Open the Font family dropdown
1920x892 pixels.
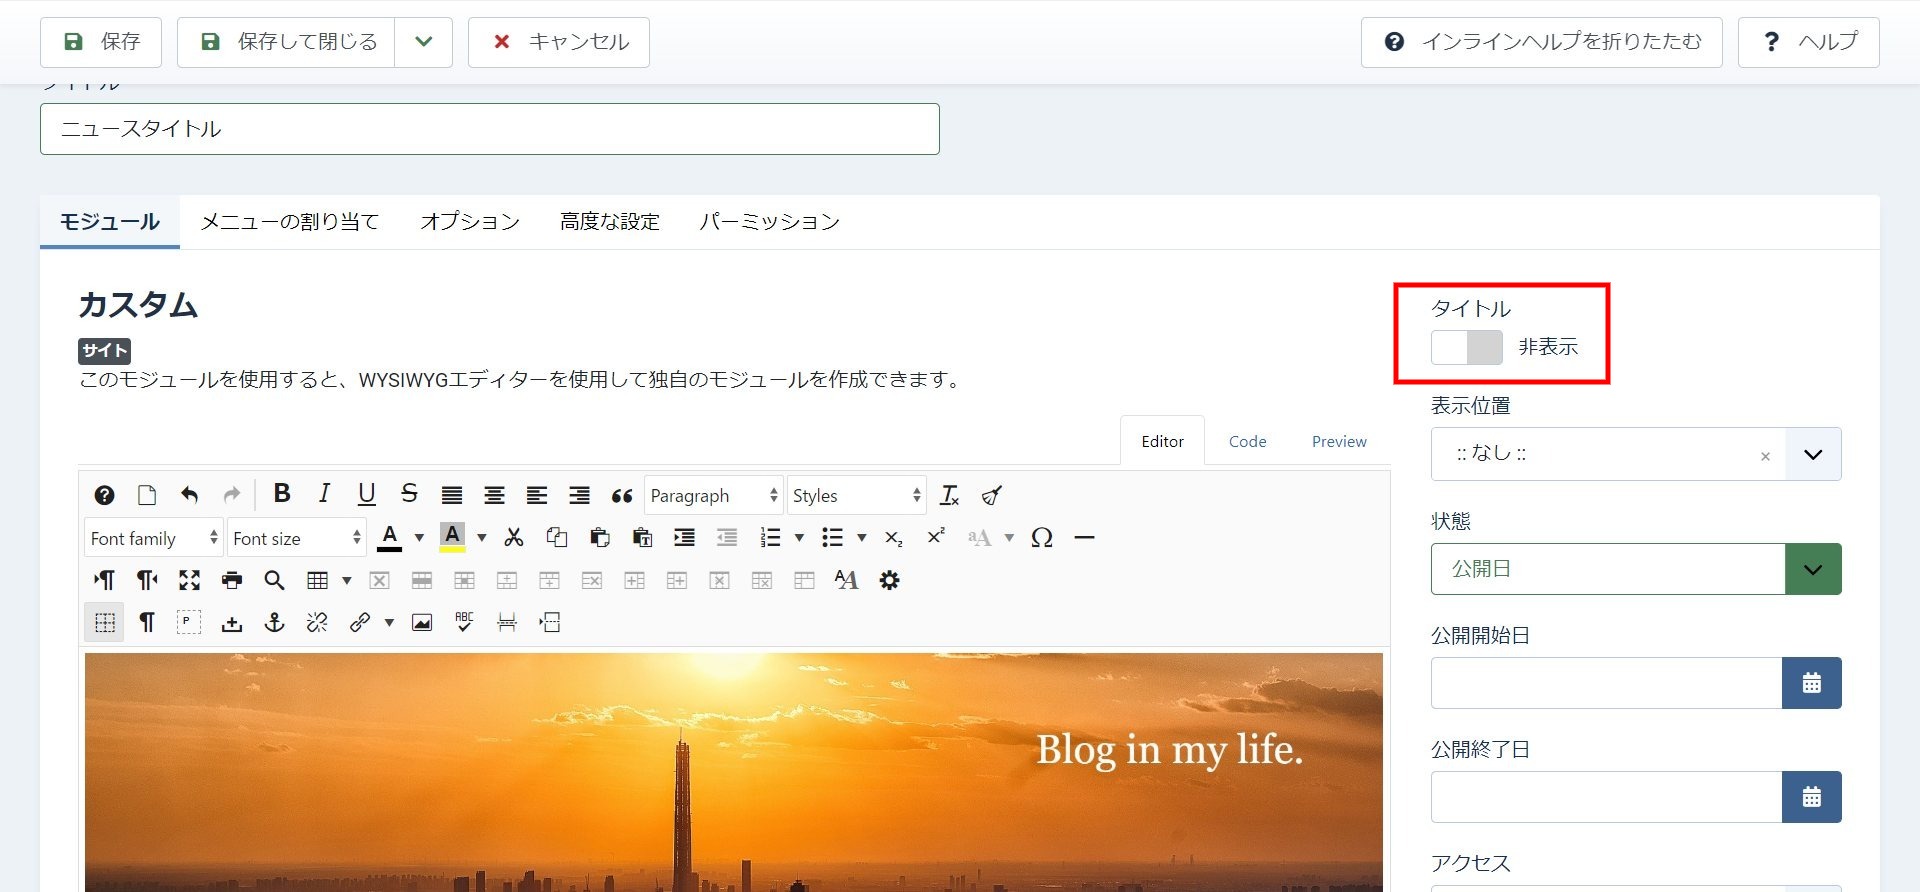point(154,539)
